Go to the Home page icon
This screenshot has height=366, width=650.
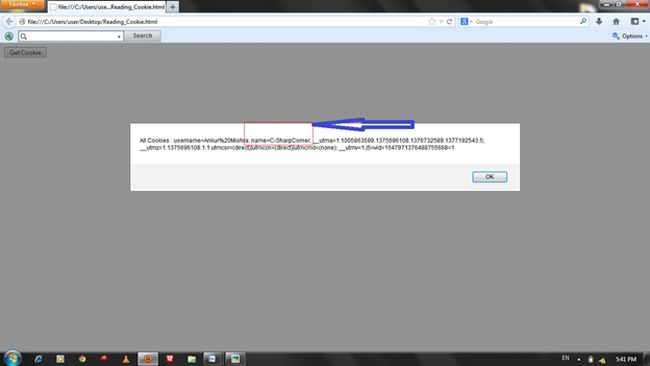point(616,22)
